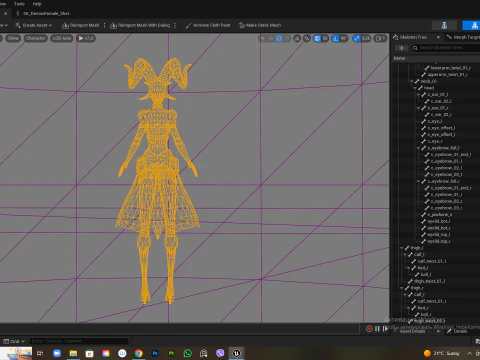
Task: Select the eyelid_top_l bone
Action: (439, 235)
